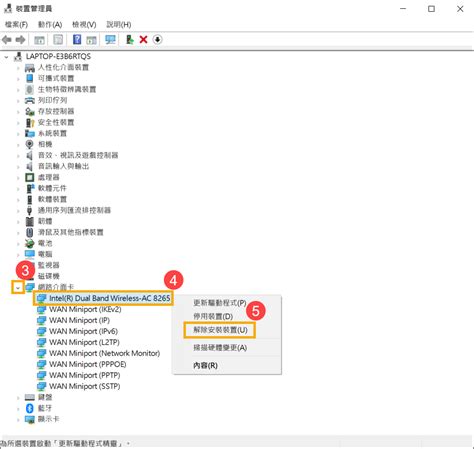The image size is (474, 449).
Task: Click the show/hide console tree toolbar icon
Action: tap(39, 40)
